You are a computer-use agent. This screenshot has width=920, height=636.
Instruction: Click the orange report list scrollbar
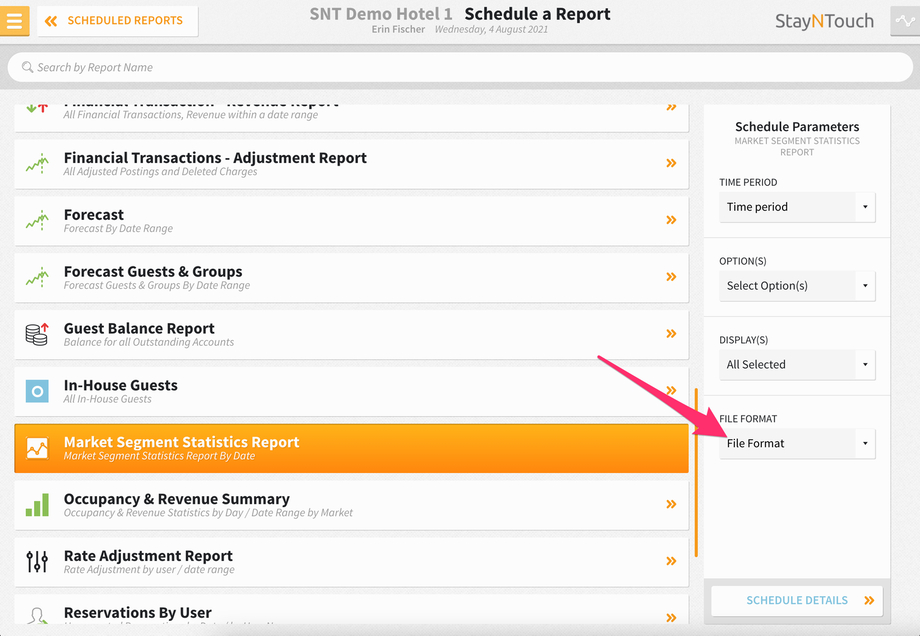coord(696,472)
